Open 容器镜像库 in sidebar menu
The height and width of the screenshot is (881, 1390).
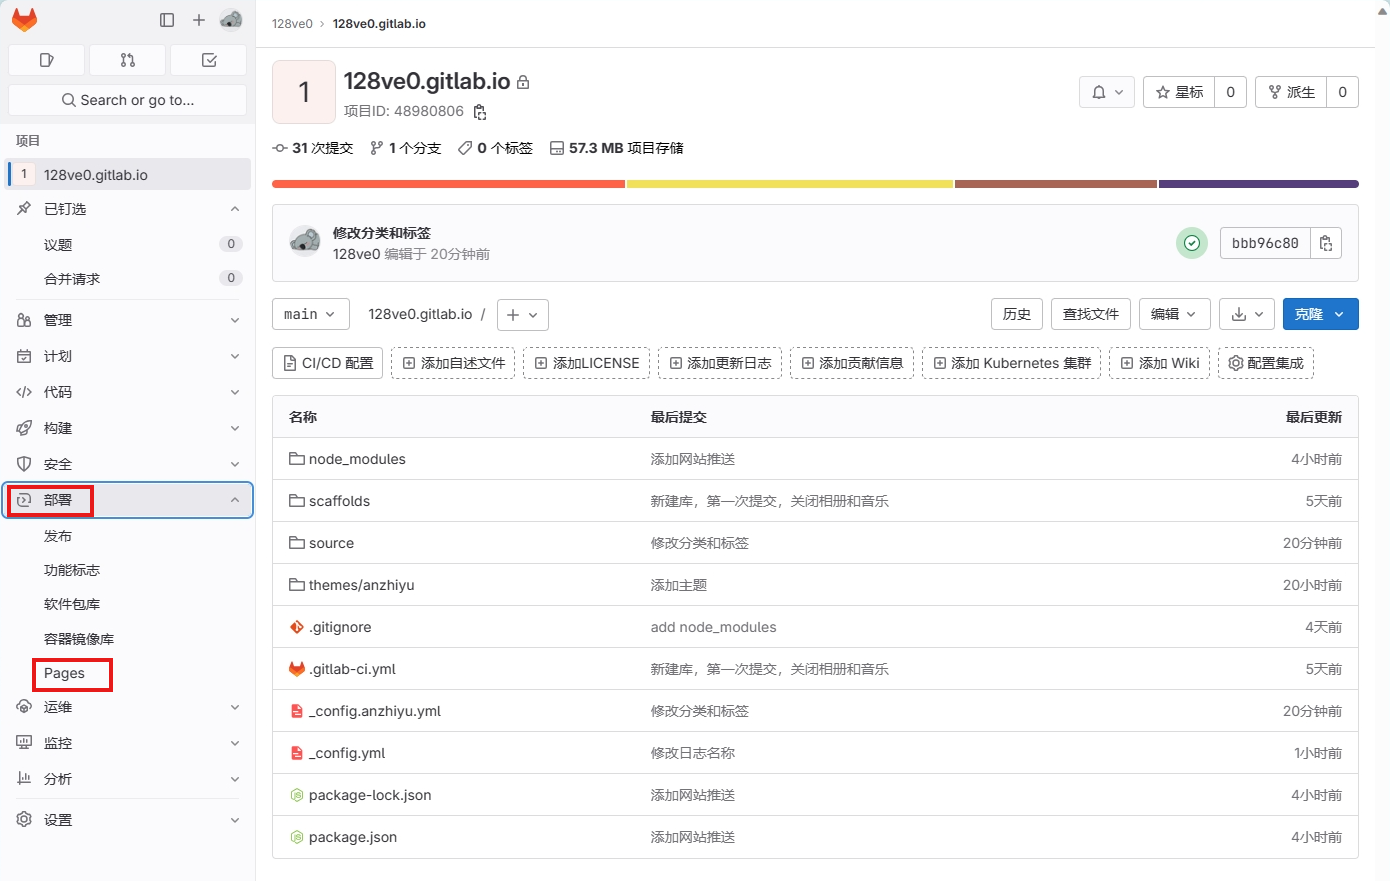[x=128, y=639]
